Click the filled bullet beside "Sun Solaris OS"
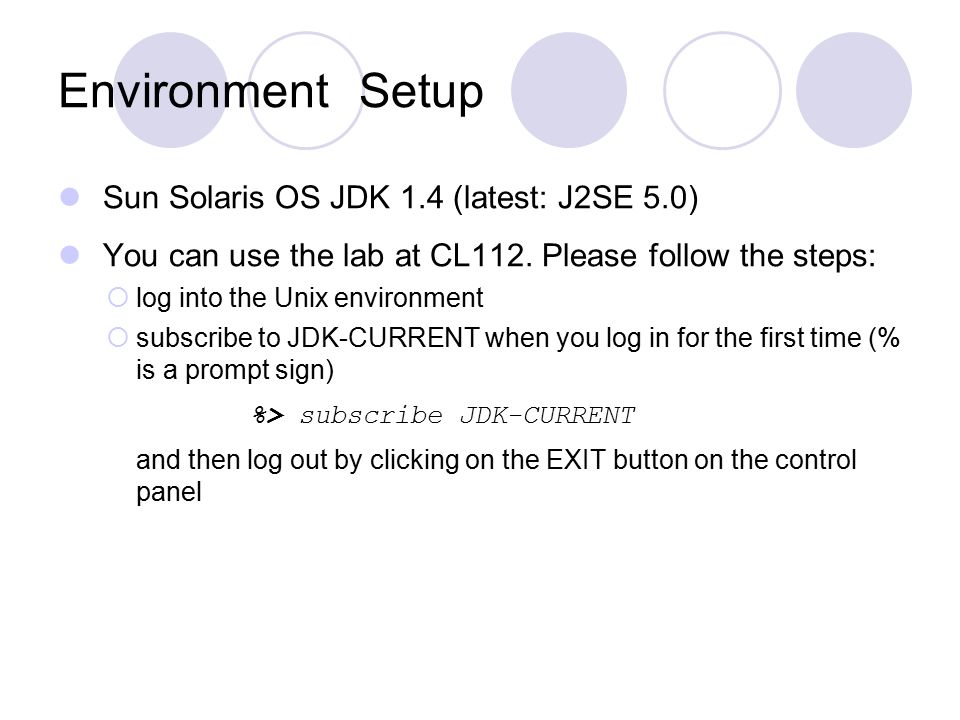This screenshot has height=720, width=960. (x=70, y=197)
